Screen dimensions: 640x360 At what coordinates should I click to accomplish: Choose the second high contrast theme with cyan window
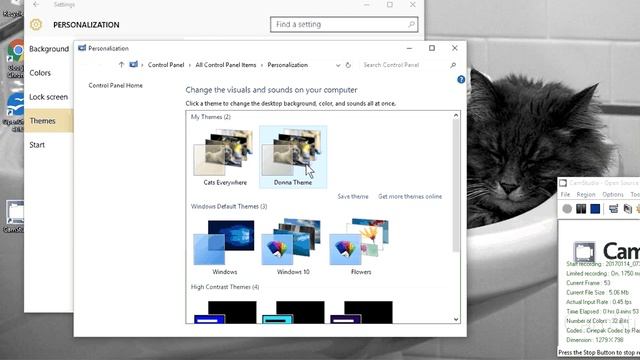[x=293, y=312]
